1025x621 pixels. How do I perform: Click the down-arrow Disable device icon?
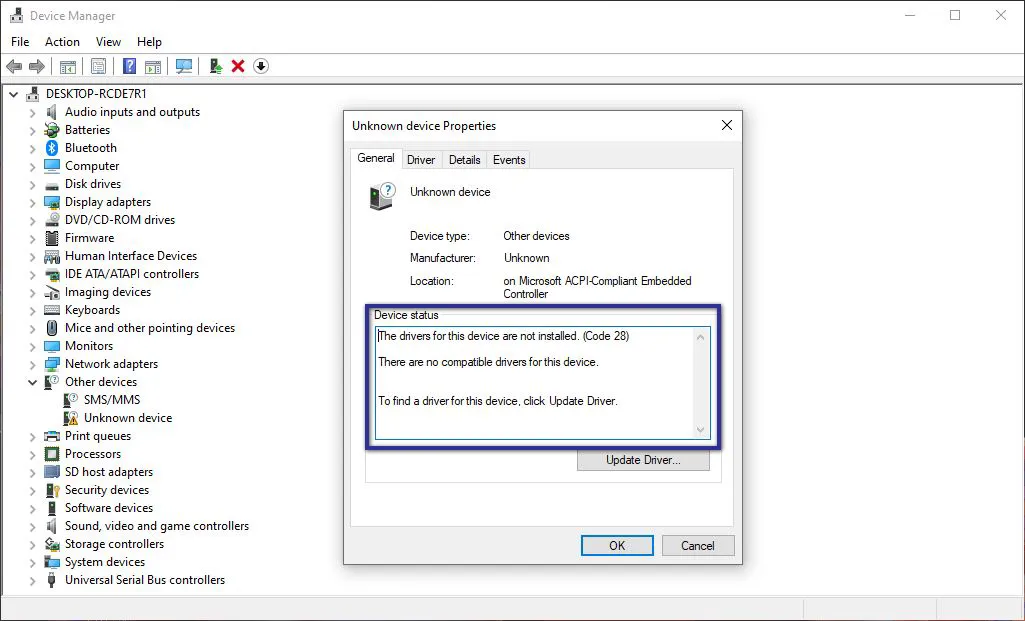pos(261,66)
